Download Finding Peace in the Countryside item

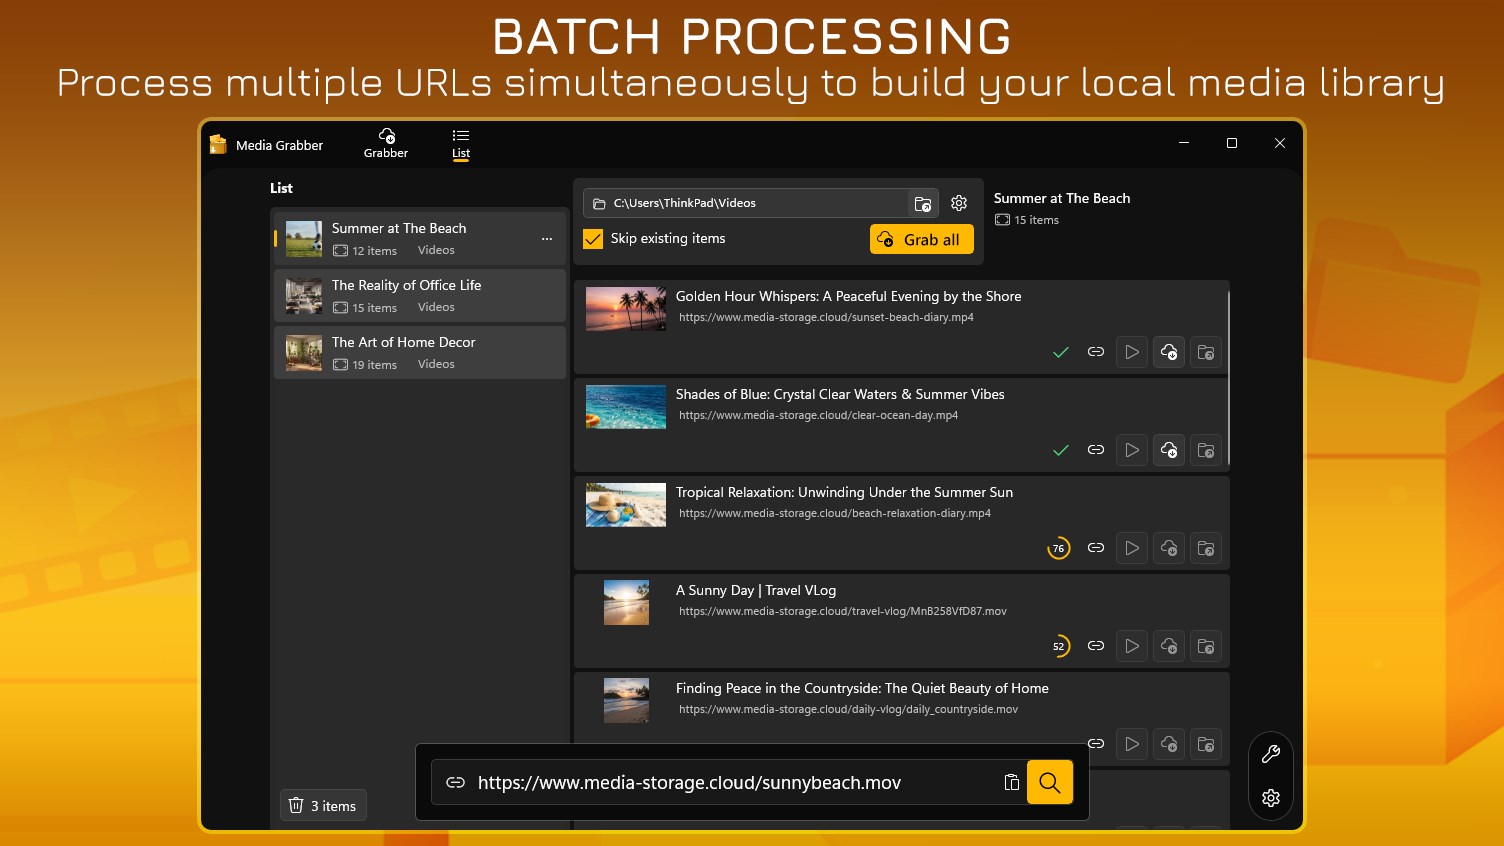pyautogui.click(x=1169, y=744)
